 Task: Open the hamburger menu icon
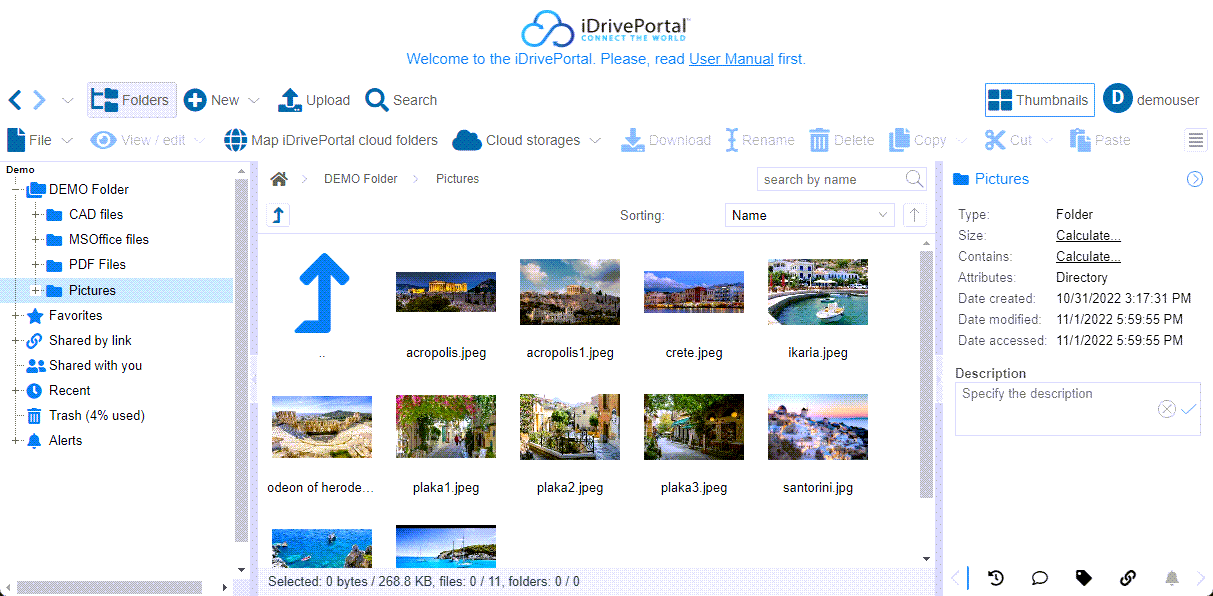[1196, 140]
